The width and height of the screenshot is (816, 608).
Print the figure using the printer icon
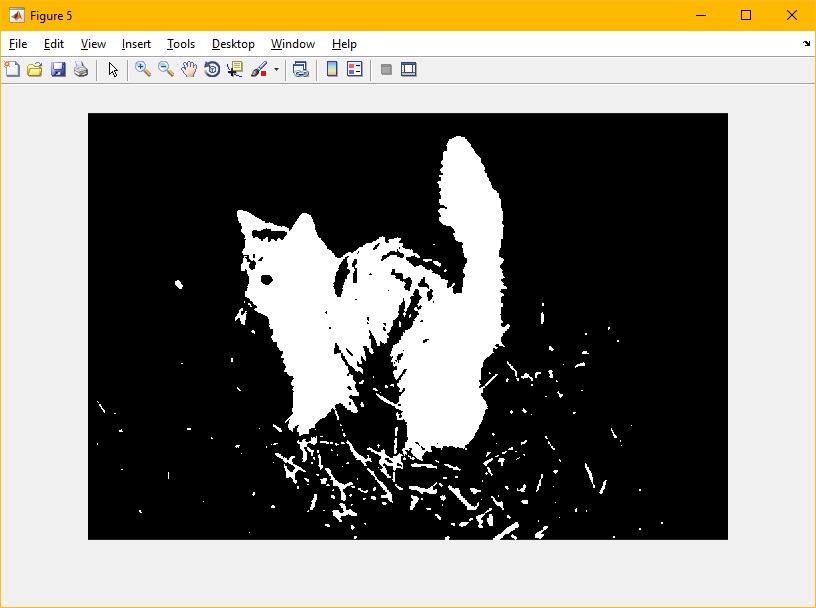[81, 70]
